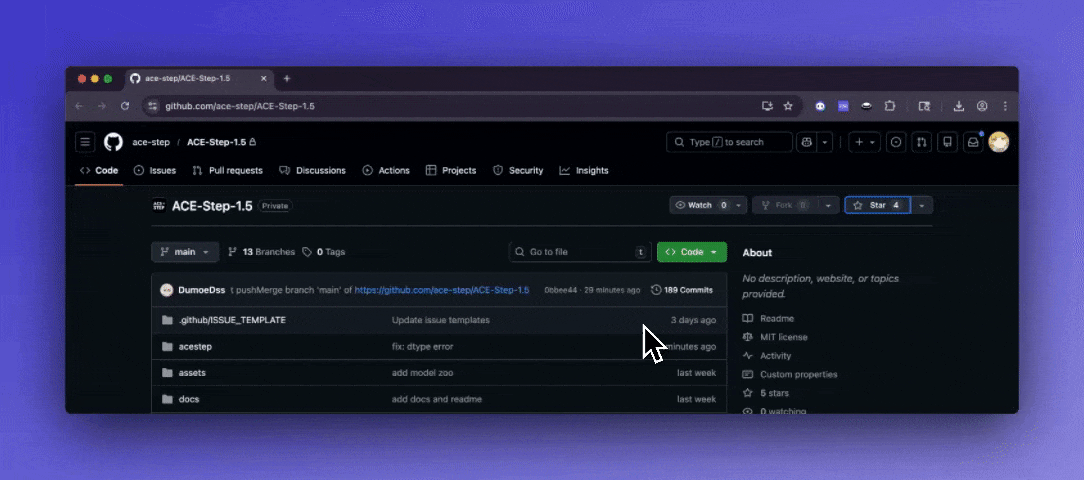Open the green Code clone dropdown
This screenshot has width=1084, height=480.
(x=692, y=252)
